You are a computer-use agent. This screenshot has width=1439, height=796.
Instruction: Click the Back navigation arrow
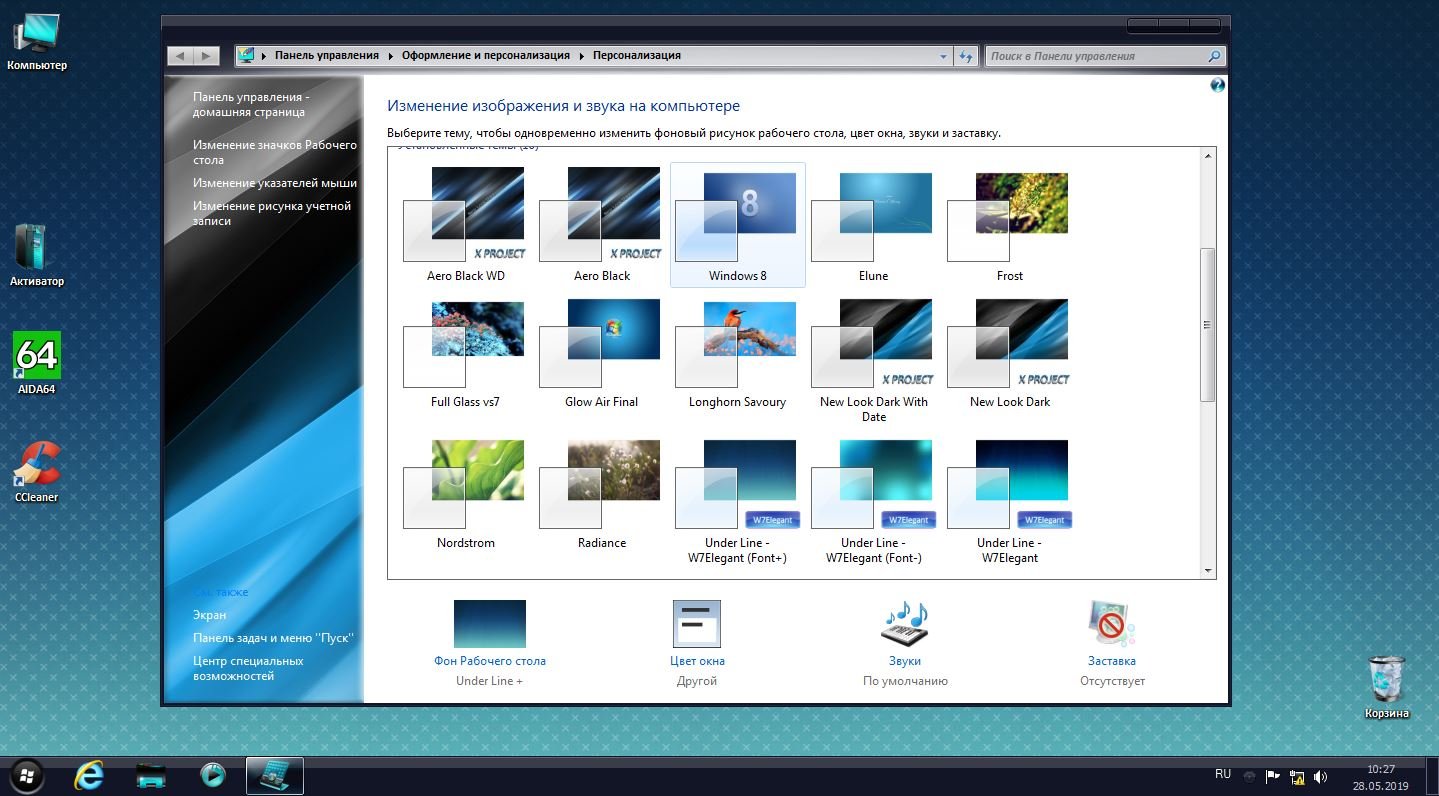(180, 56)
